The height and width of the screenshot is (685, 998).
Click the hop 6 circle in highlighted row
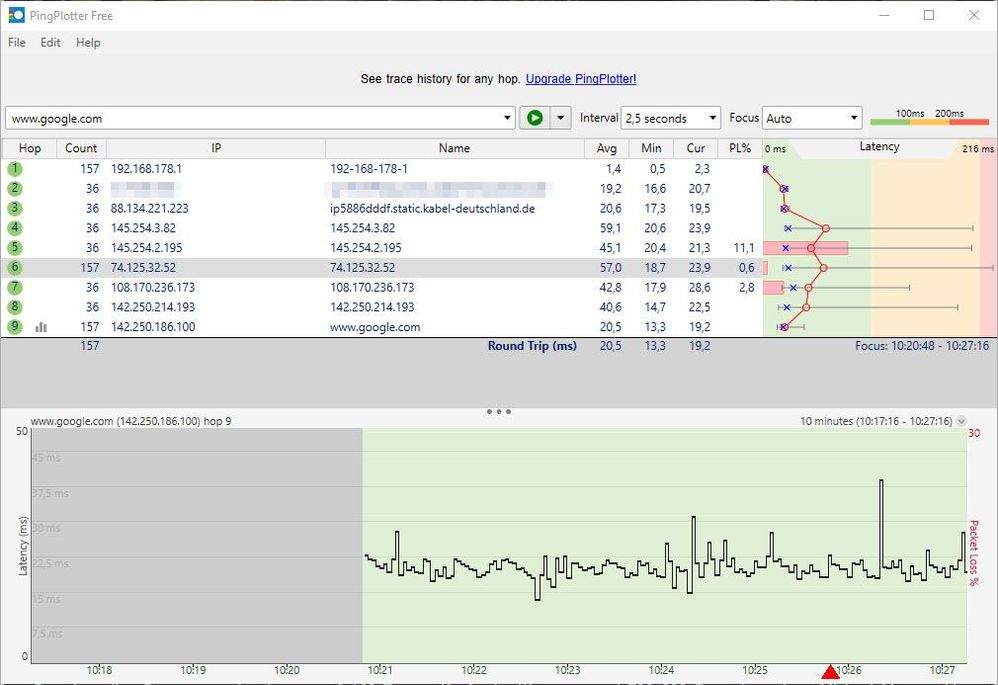point(15,268)
